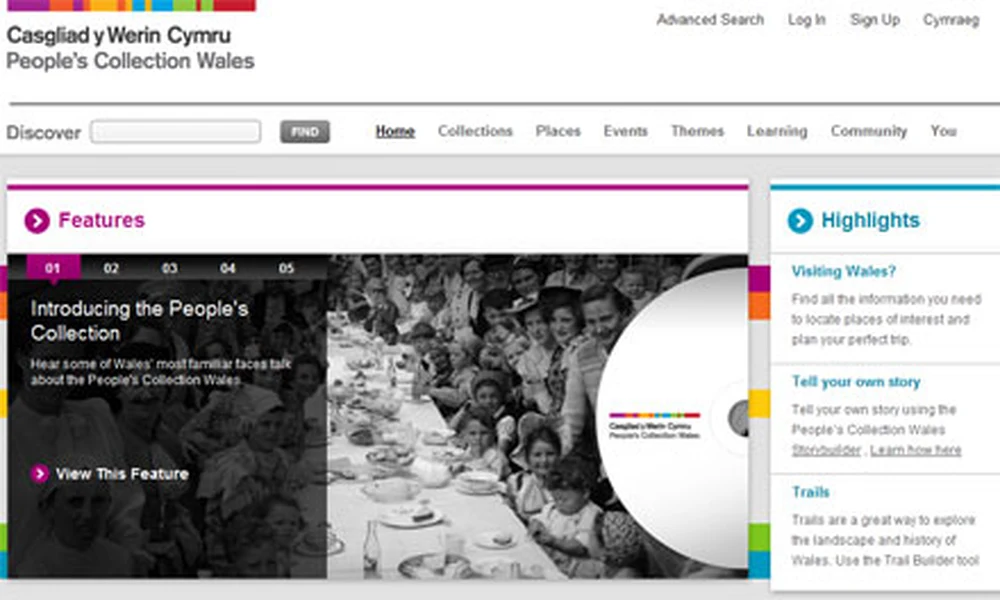Go to the Home menu item
This screenshot has width=1000, height=600.
click(x=395, y=131)
